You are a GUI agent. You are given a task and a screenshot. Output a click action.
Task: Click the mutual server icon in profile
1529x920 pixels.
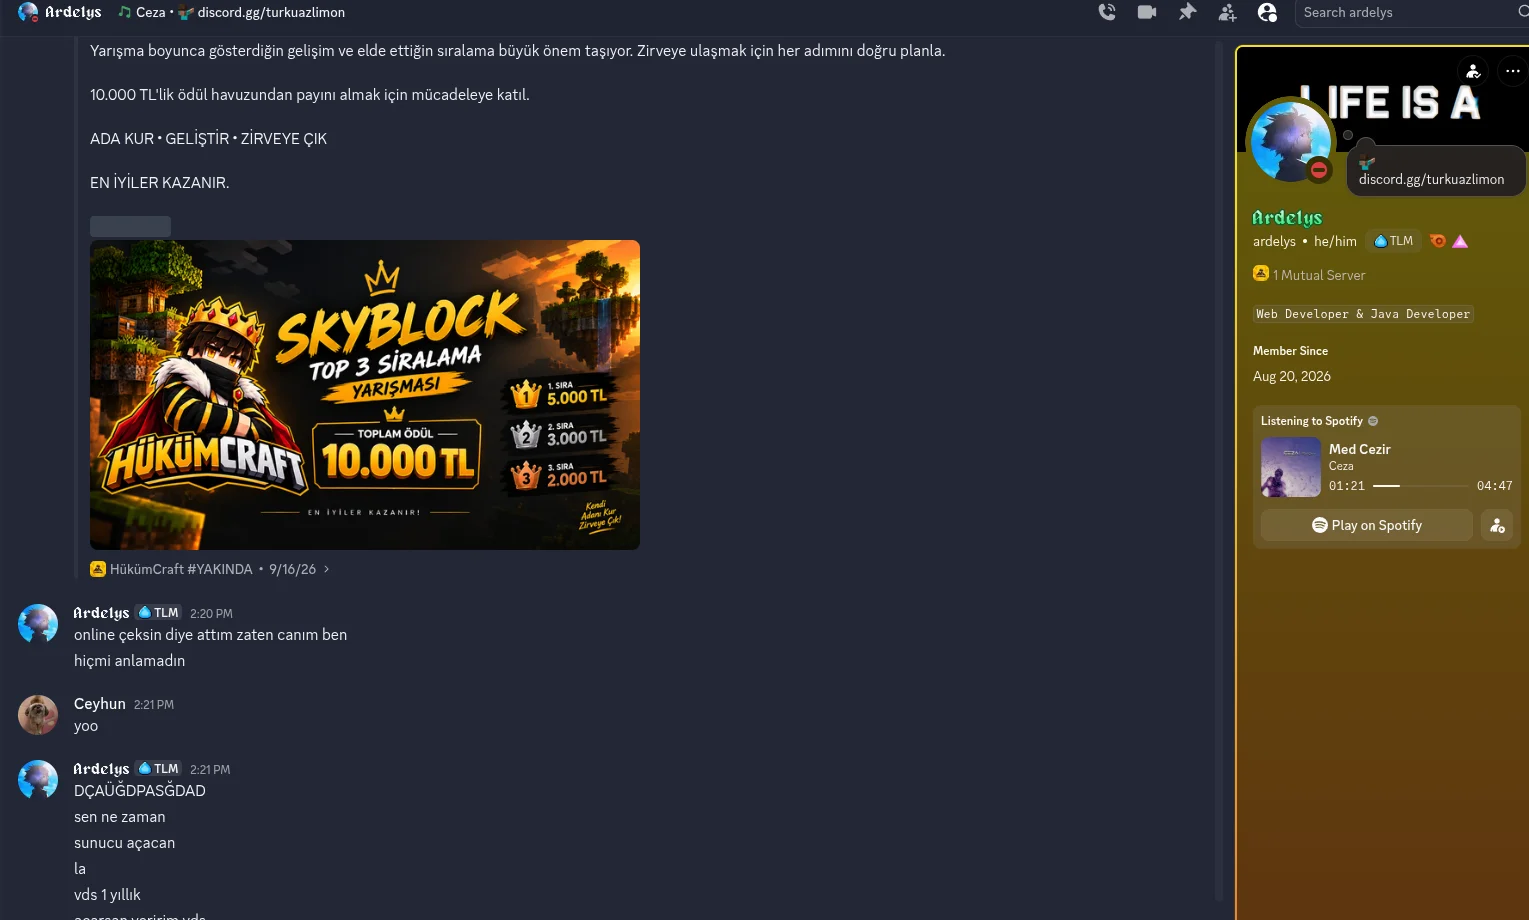1261,274
